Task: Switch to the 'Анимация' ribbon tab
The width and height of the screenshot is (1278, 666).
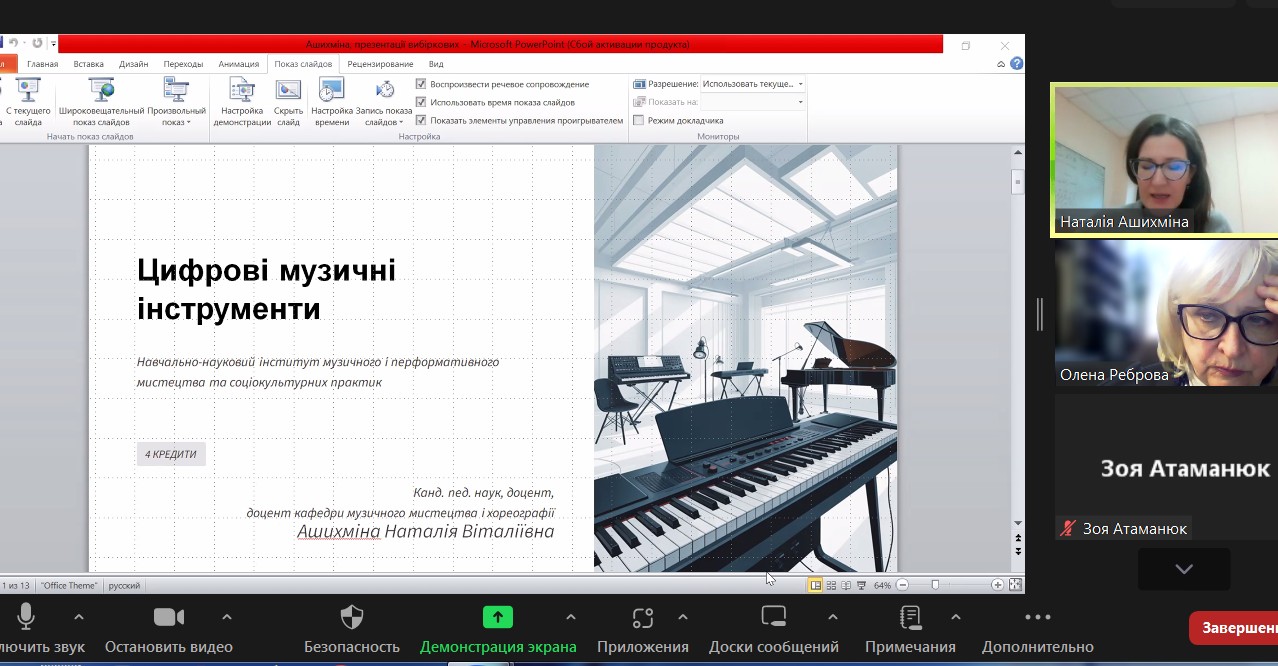Action: (x=238, y=64)
